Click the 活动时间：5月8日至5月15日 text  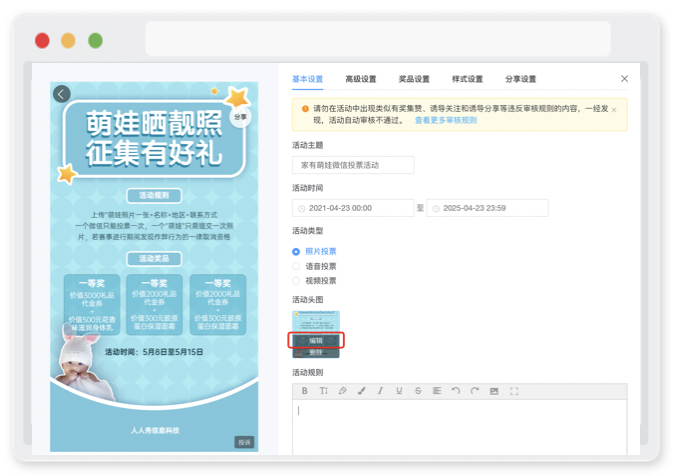pos(154,352)
